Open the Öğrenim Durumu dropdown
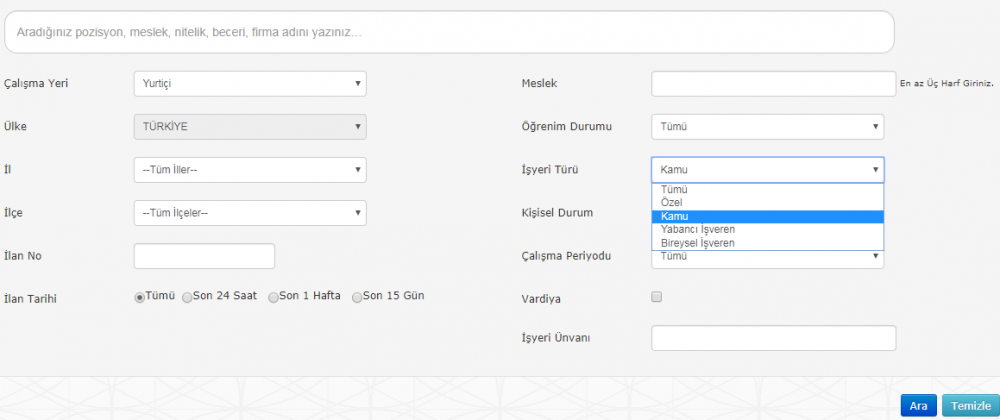This screenshot has width=1000, height=420. coord(768,127)
